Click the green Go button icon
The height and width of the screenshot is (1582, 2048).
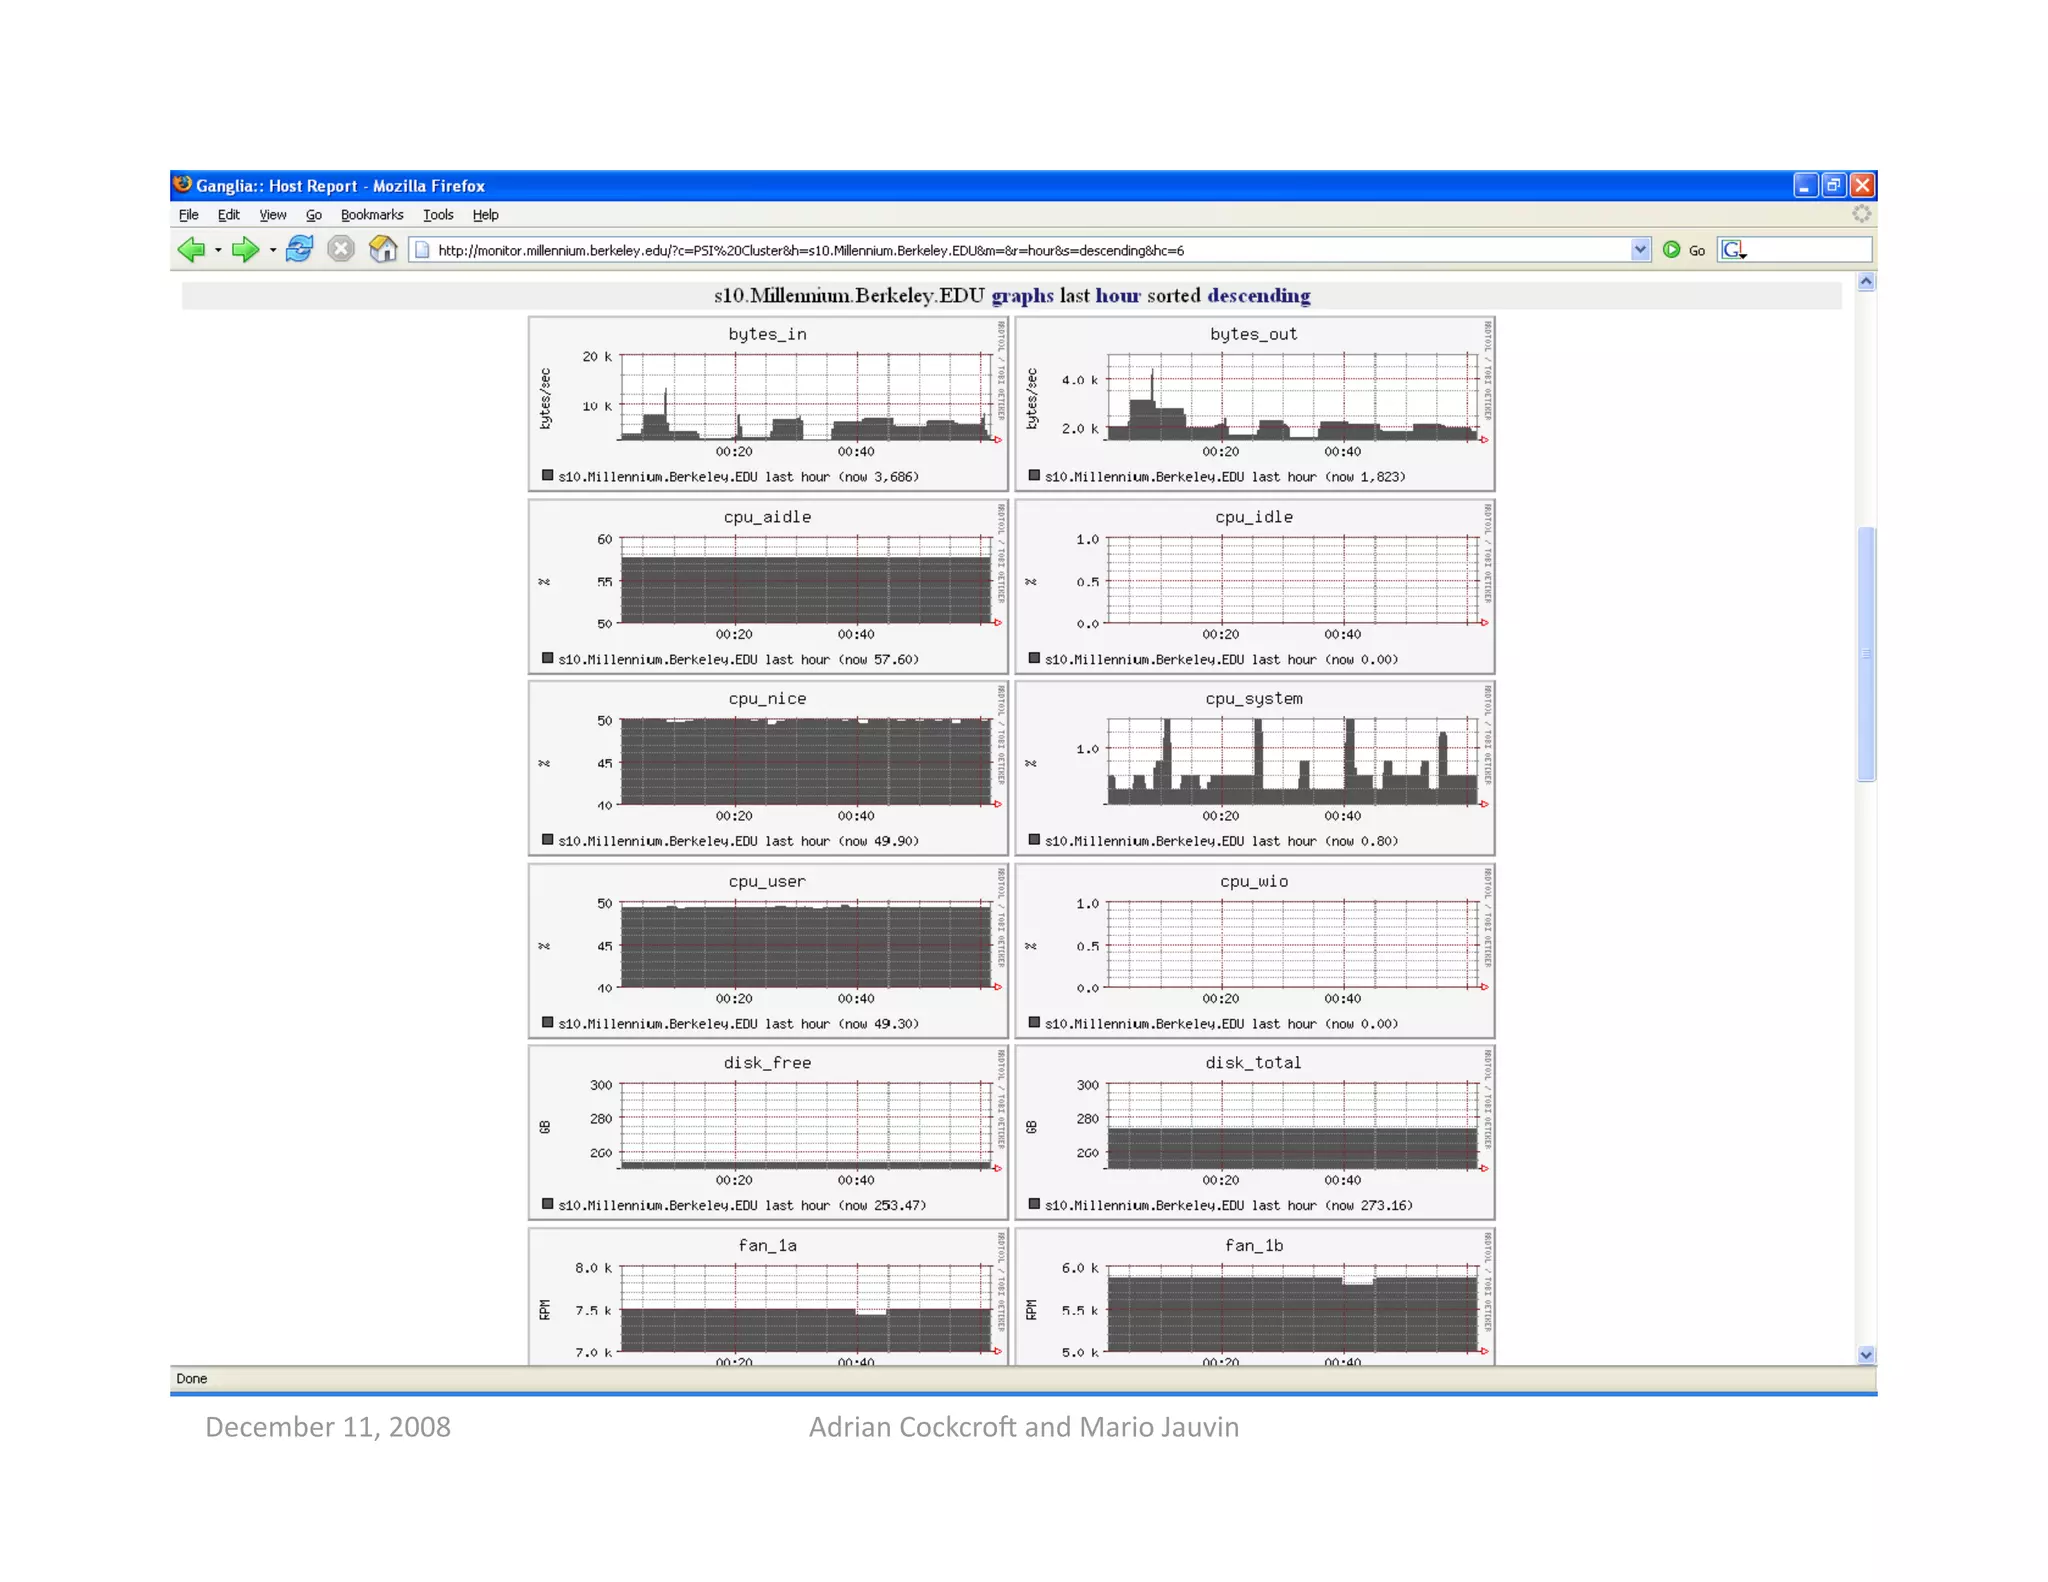click(1671, 250)
